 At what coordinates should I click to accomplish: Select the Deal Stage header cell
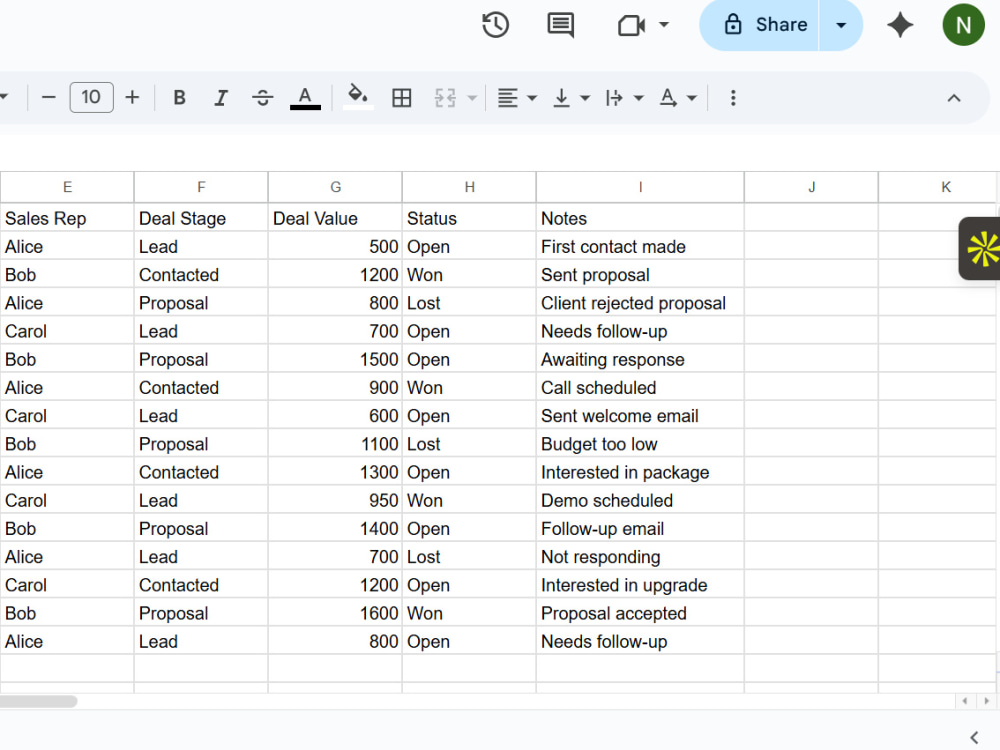click(201, 218)
